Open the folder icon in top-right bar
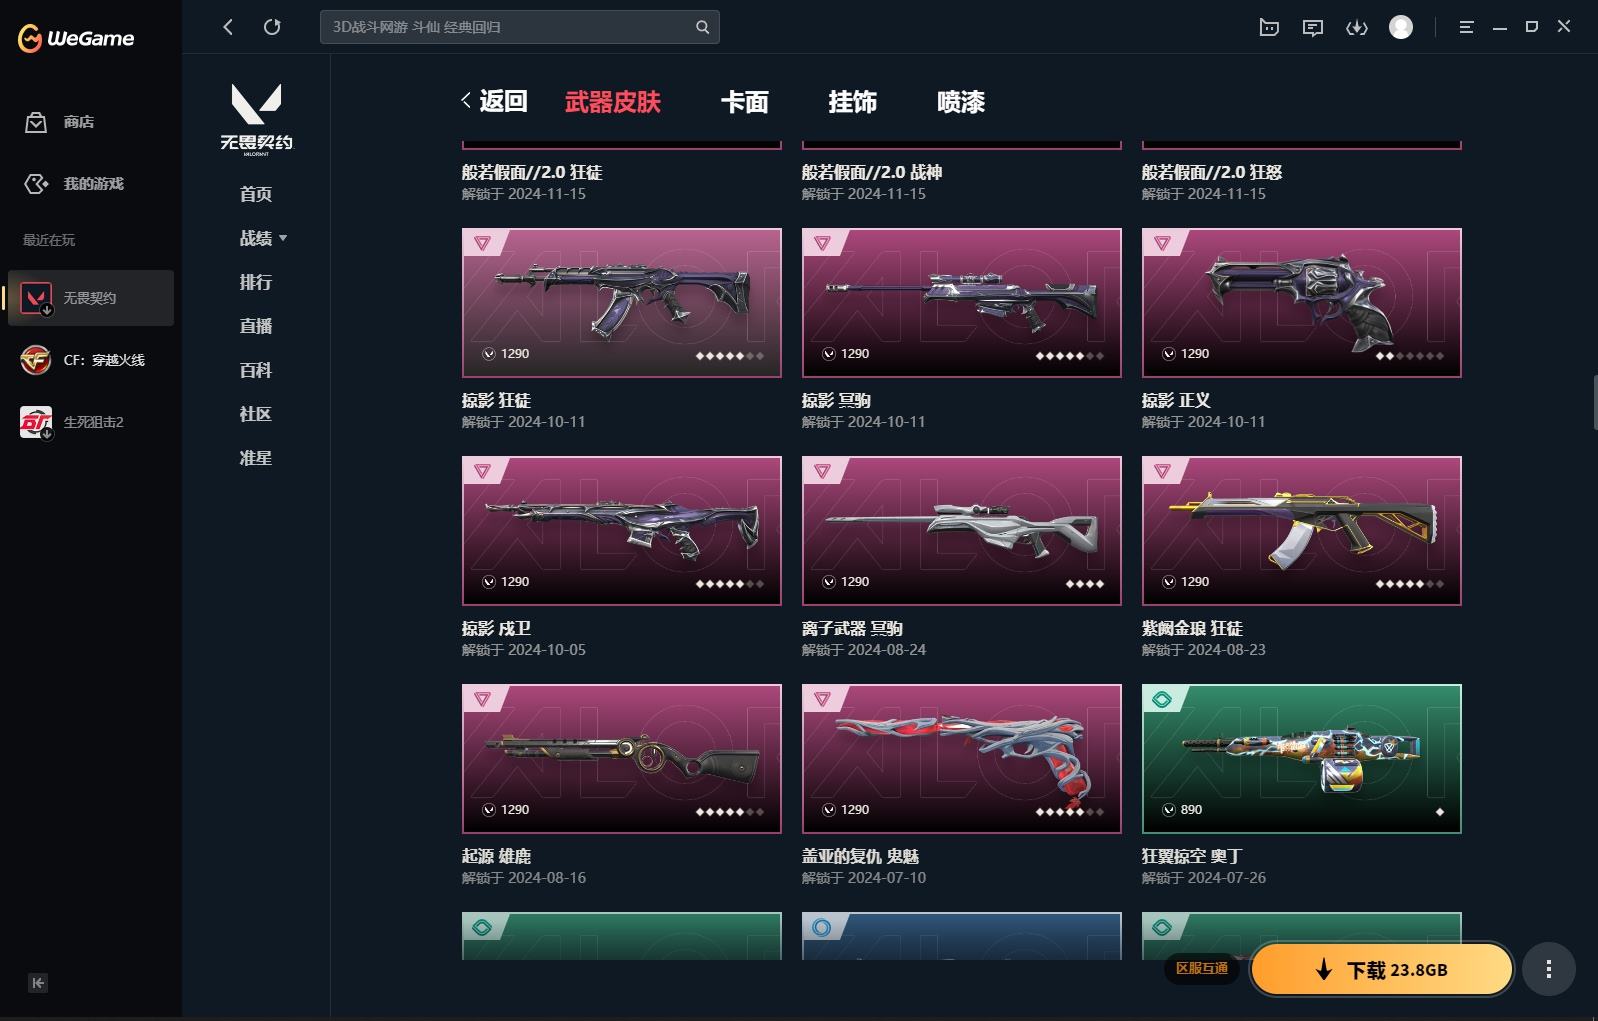Image resolution: width=1598 pixels, height=1021 pixels. click(1269, 27)
